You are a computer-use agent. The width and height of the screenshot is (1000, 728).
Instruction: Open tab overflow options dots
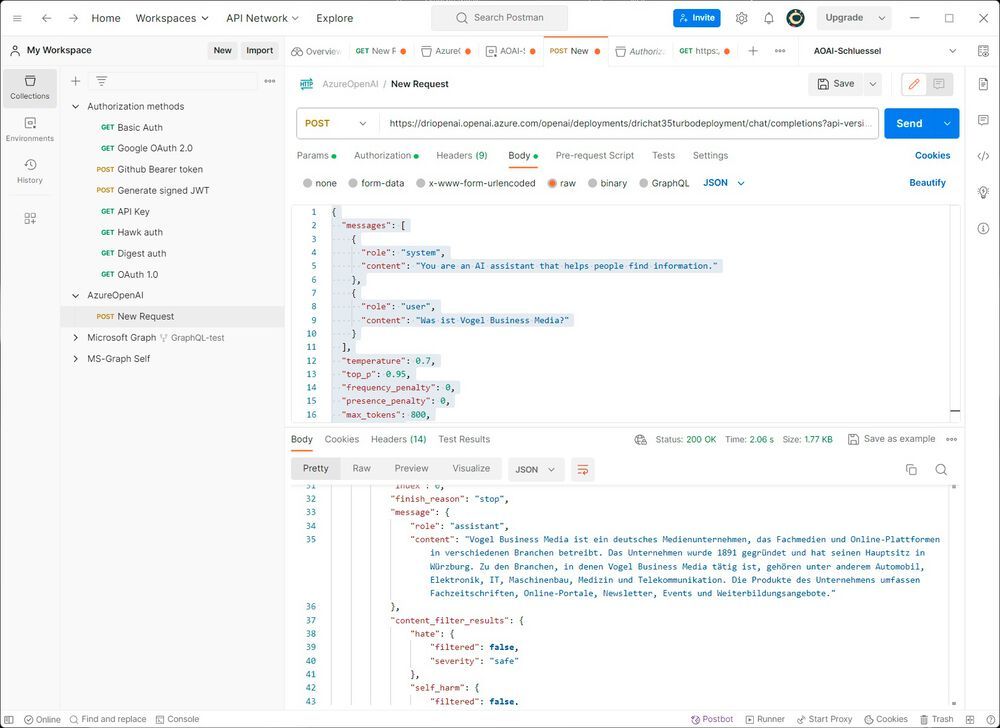pos(780,51)
